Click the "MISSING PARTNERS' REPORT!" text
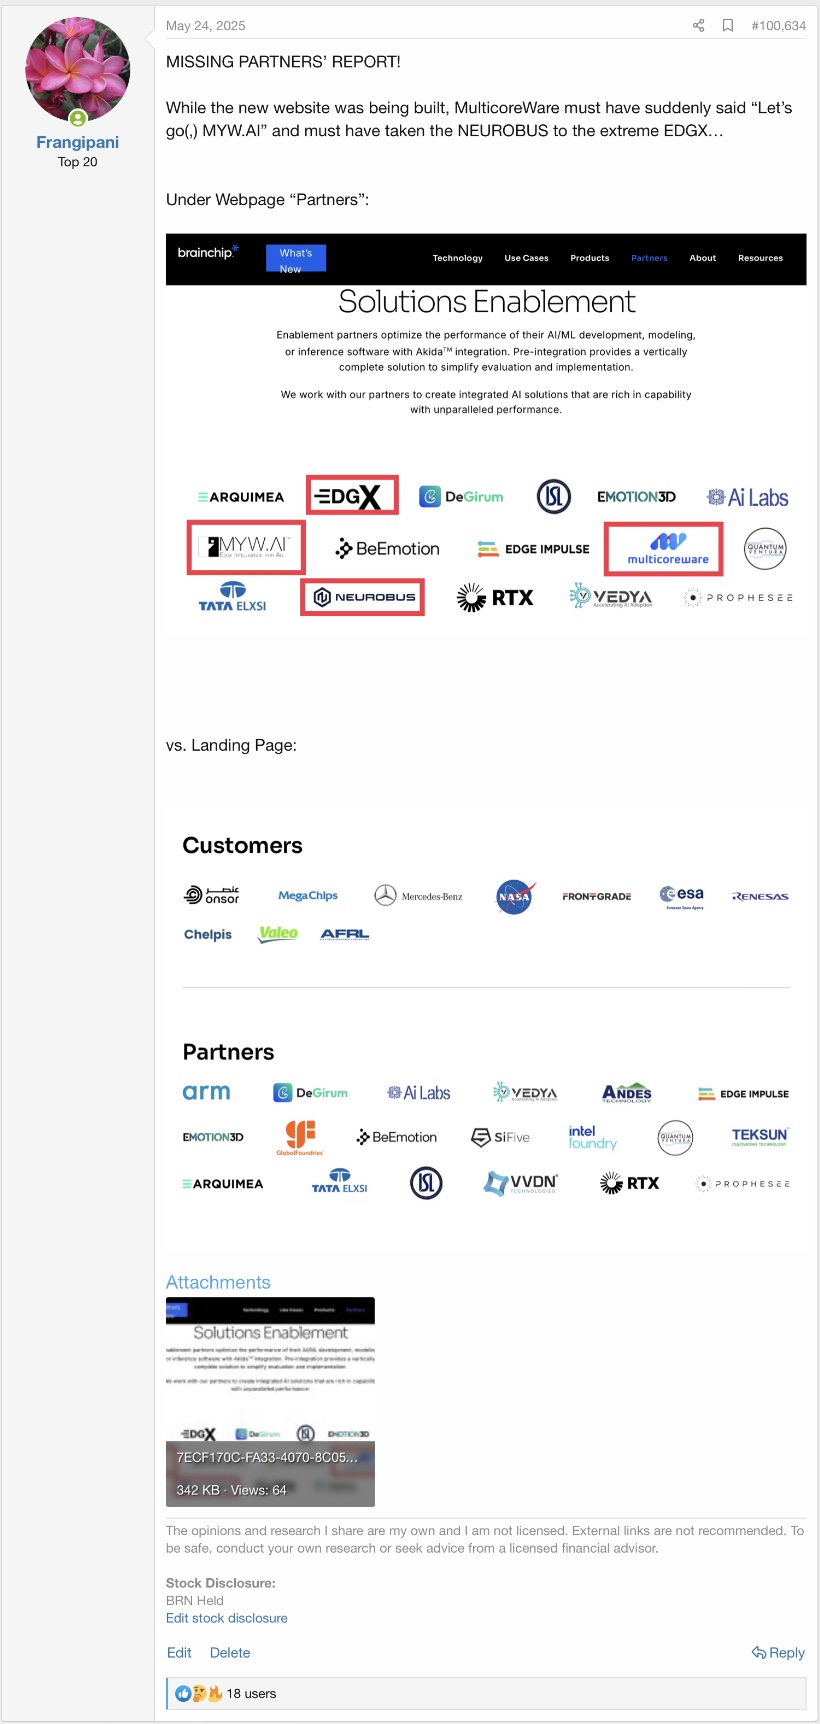The width and height of the screenshot is (820, 1724). pos(283,62)
